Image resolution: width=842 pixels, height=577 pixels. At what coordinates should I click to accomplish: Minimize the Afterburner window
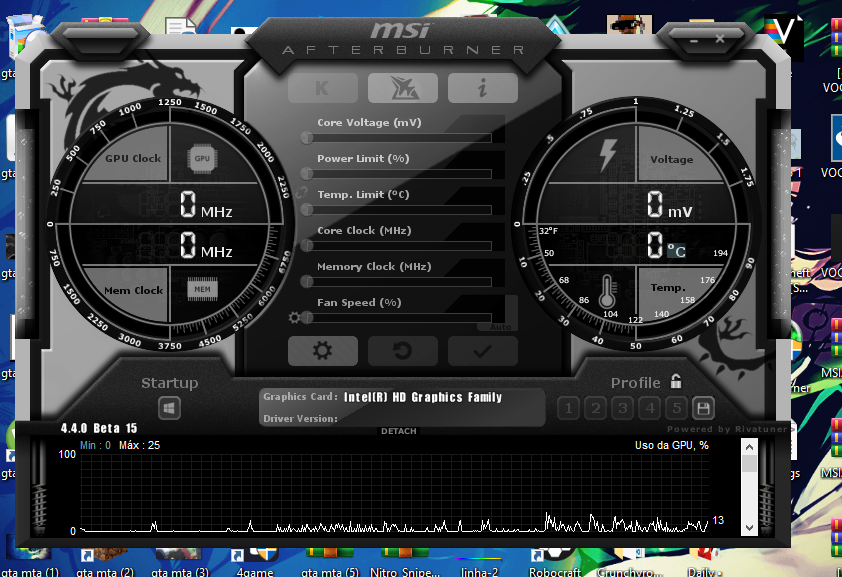tap(694, 40)
